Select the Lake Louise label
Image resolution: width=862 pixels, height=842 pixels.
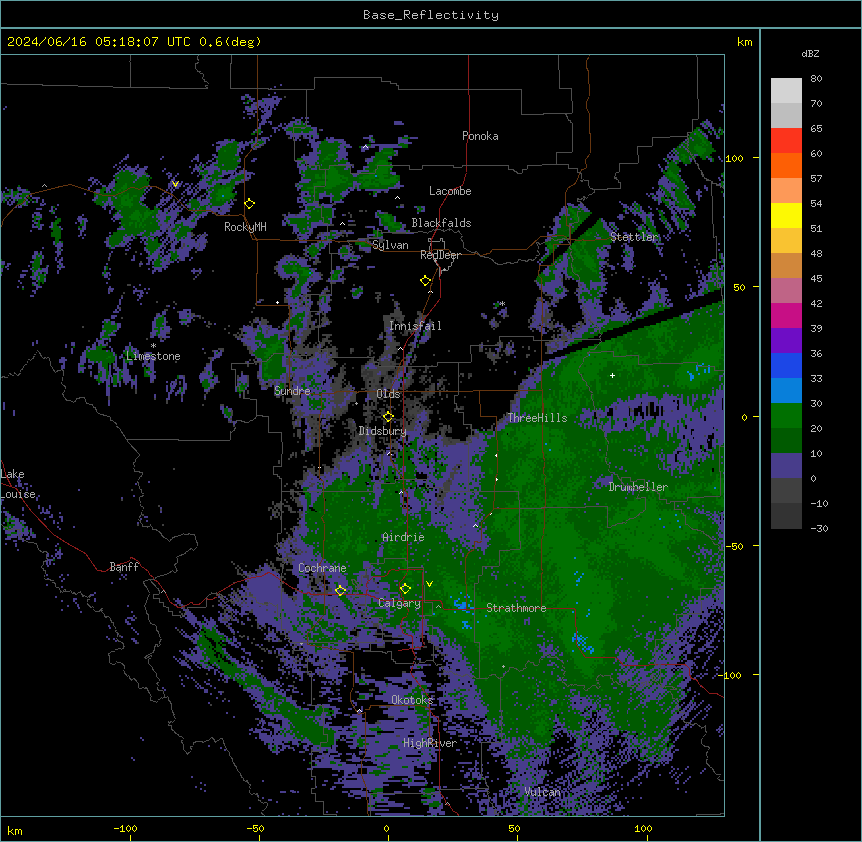pyautogui.click(x=18, y=484)
